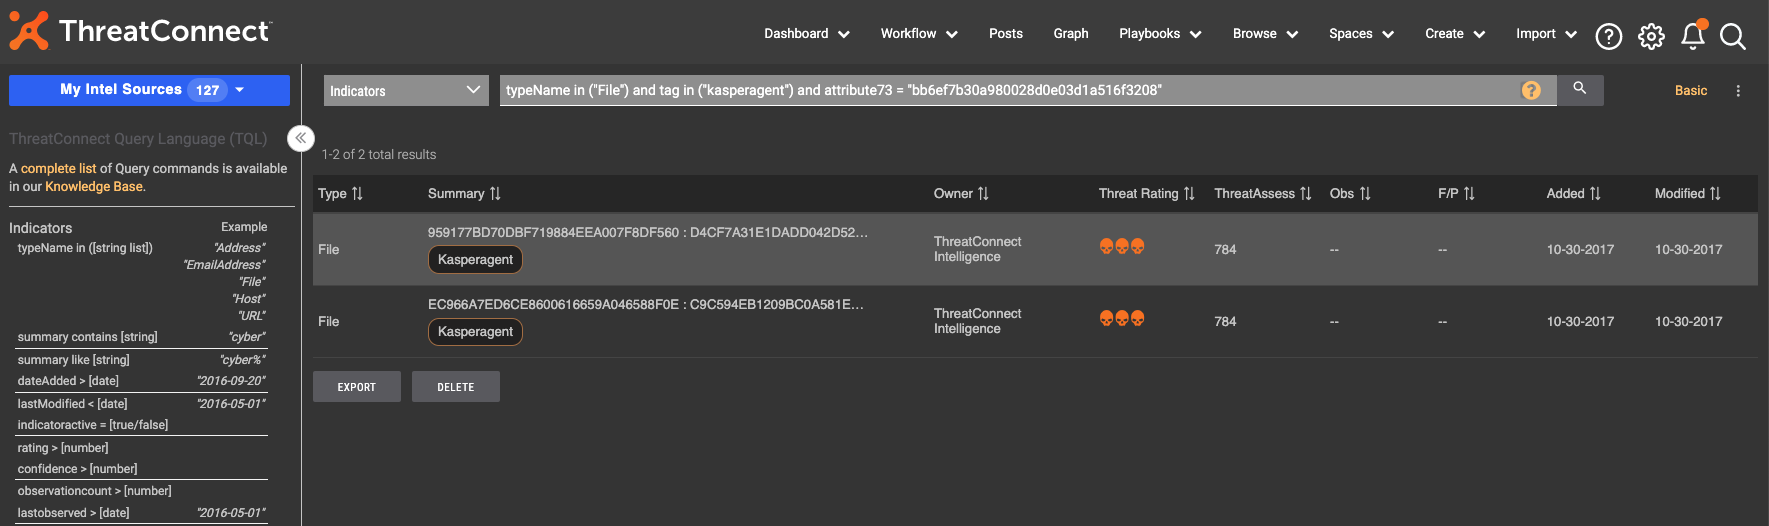Open the Knowledge Base link
The height and width of the screenshot is (526, 1769).
coord(94,187)
